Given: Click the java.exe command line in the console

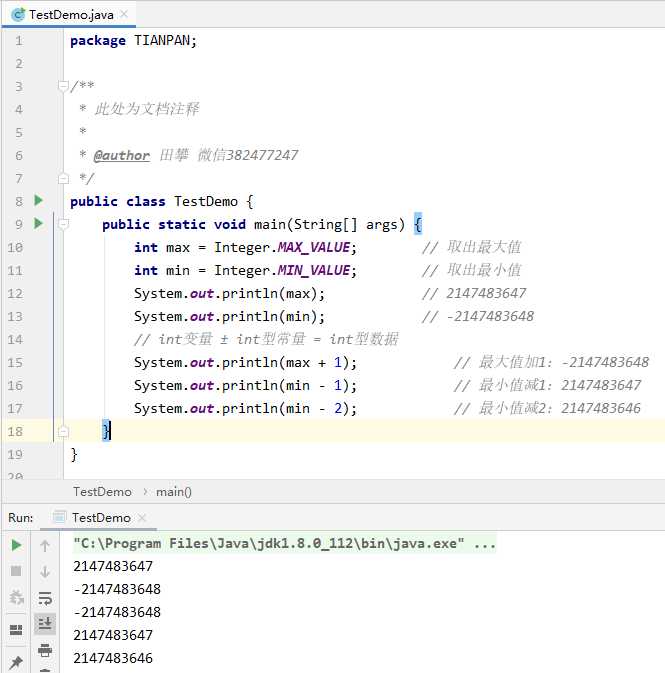Looking at the screenshot, I should click(x=284, y=543).
